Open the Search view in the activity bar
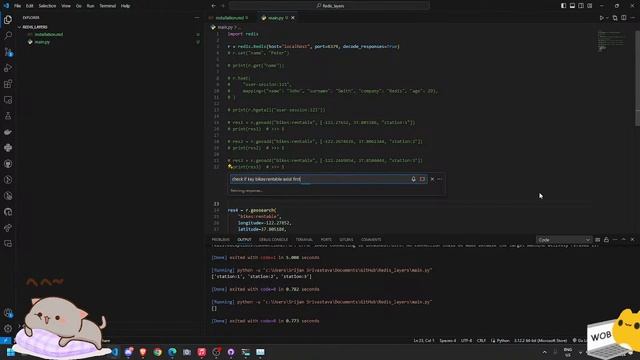 [8, 36]
